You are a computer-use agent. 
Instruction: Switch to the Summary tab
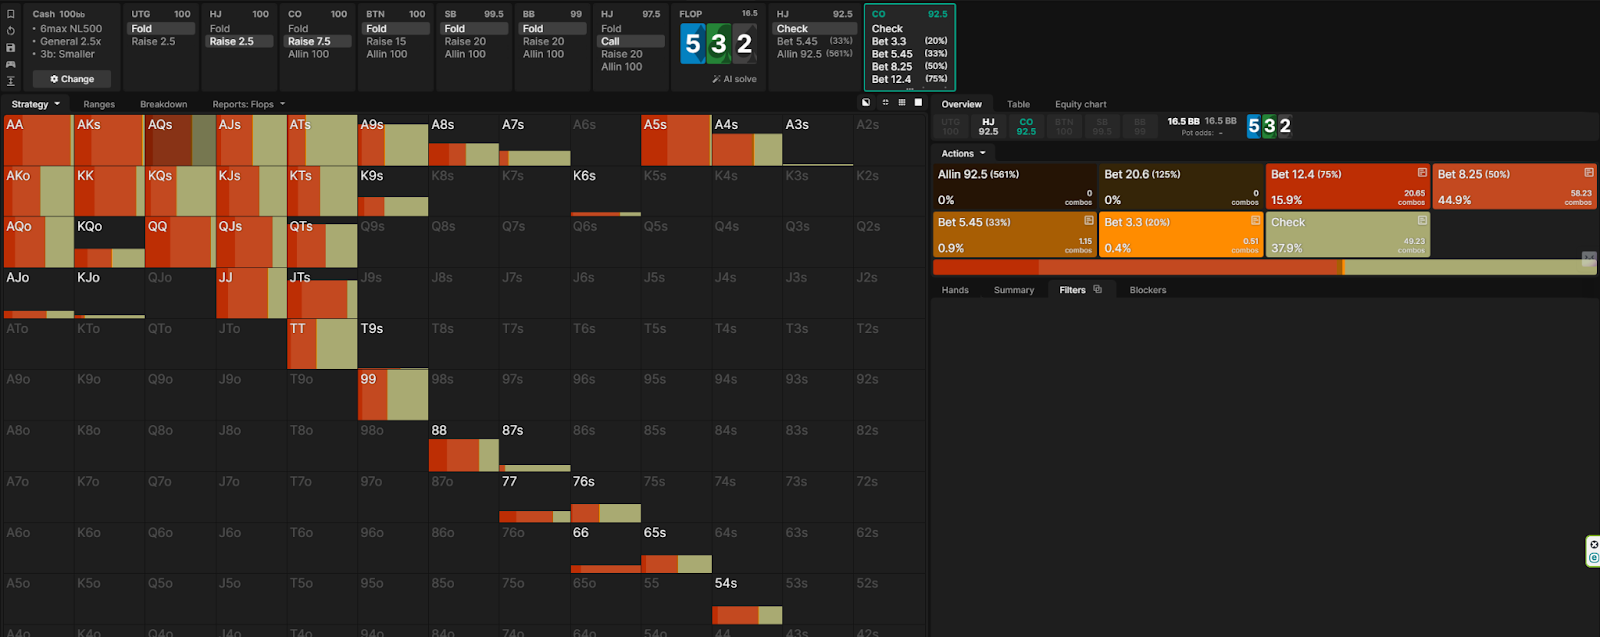click(1014, 290)
